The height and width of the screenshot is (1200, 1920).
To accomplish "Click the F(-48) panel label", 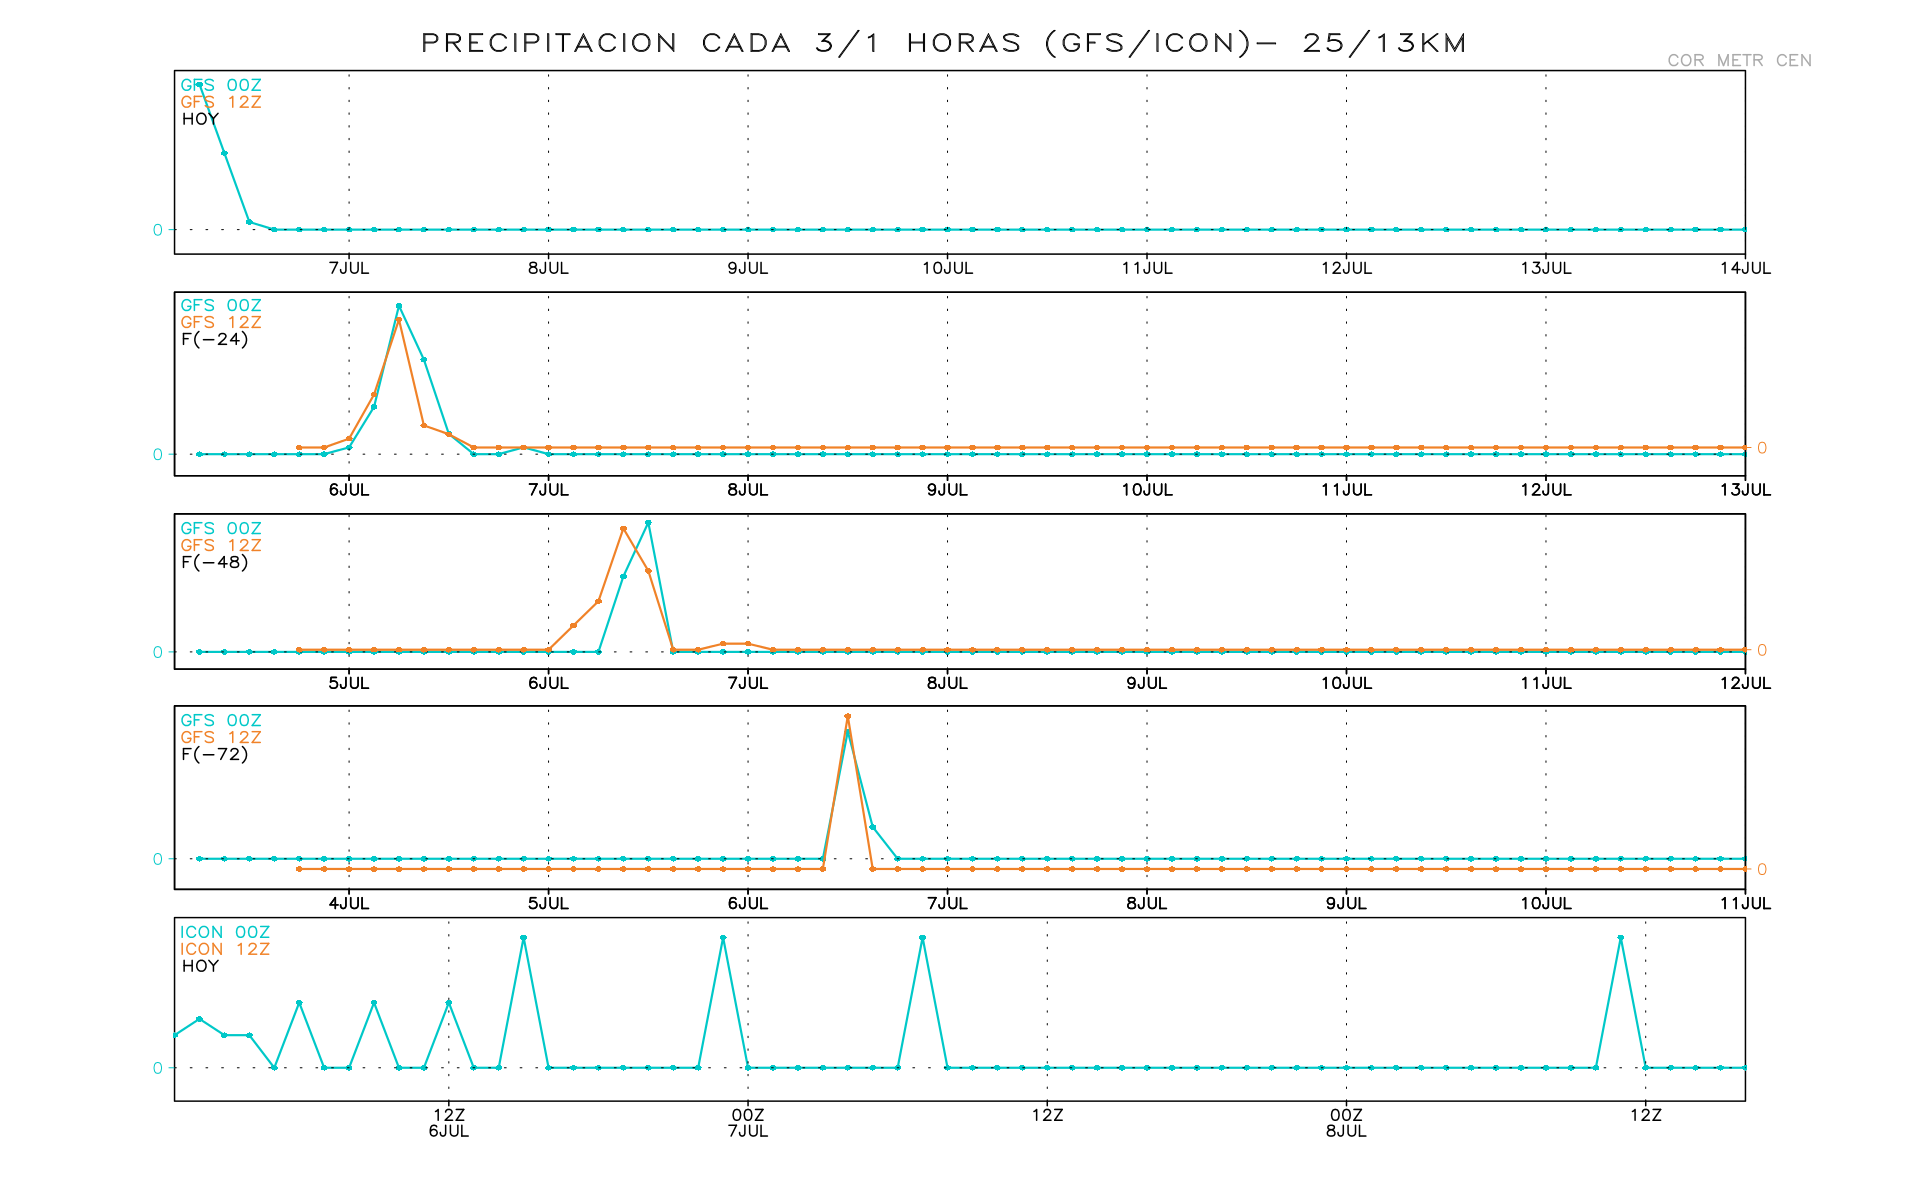I will pyautogui.click(x=215, y=562).
